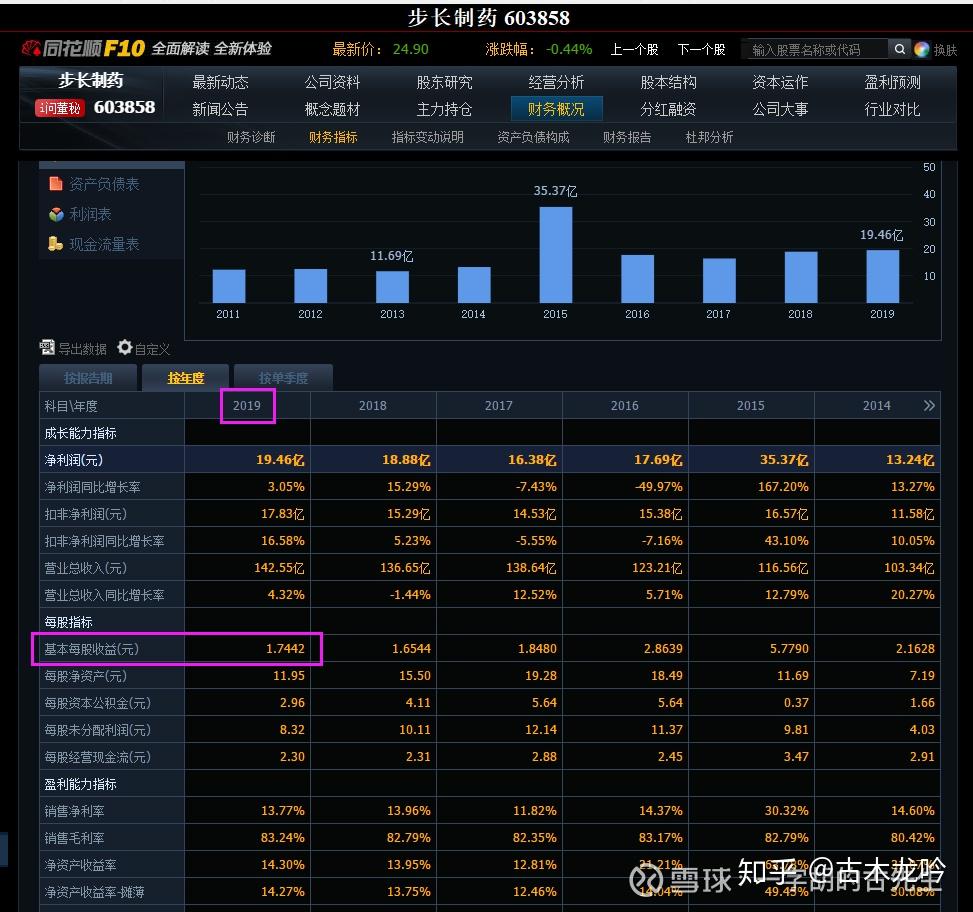
Task: Open the 利润表 pie chart icon
Action: [x=56, y=214]
